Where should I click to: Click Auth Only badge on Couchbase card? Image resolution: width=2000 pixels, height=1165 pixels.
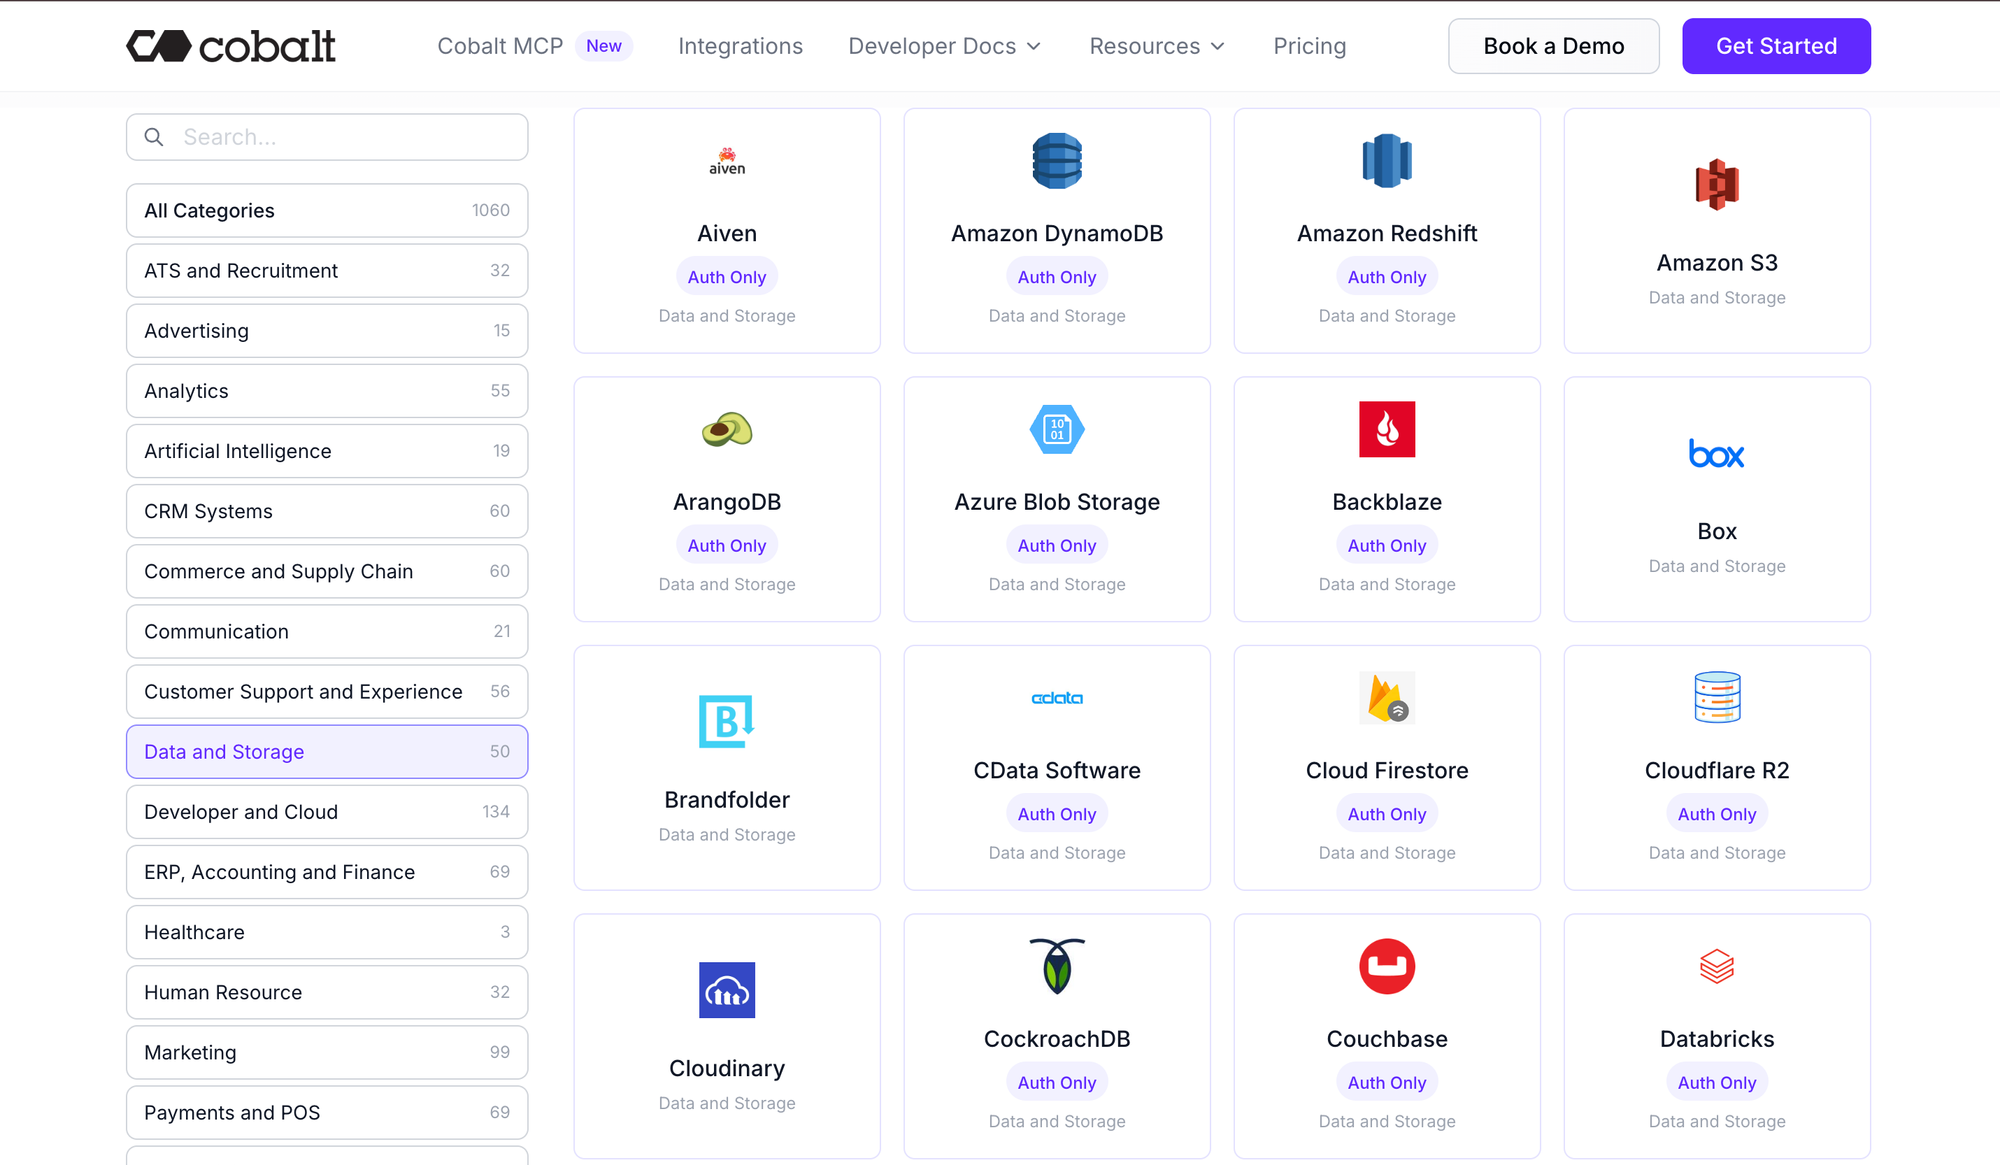tap(1387, 1082)
